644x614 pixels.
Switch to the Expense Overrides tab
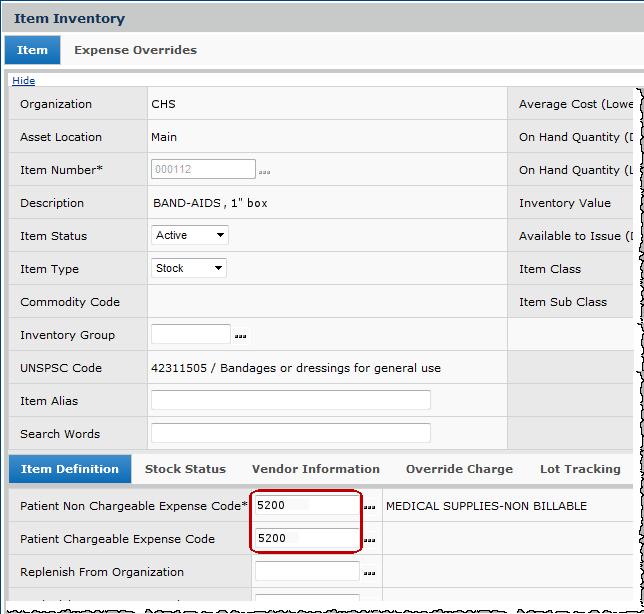click(135, 50)
